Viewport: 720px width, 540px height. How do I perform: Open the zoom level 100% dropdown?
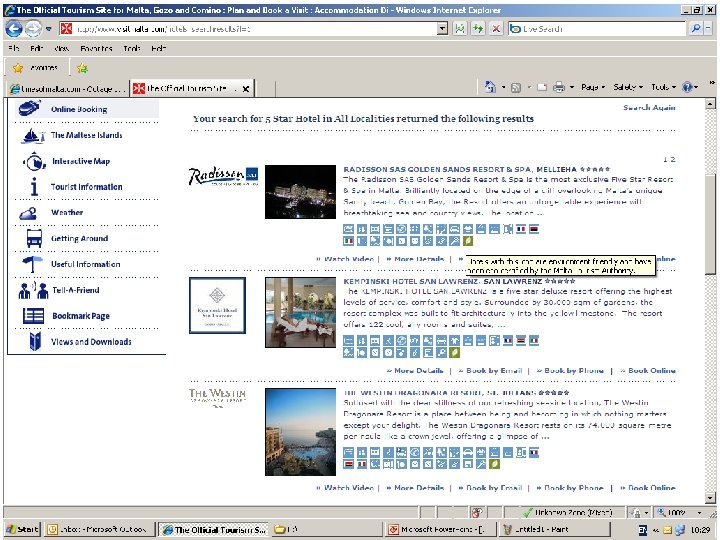pos(699,512)
